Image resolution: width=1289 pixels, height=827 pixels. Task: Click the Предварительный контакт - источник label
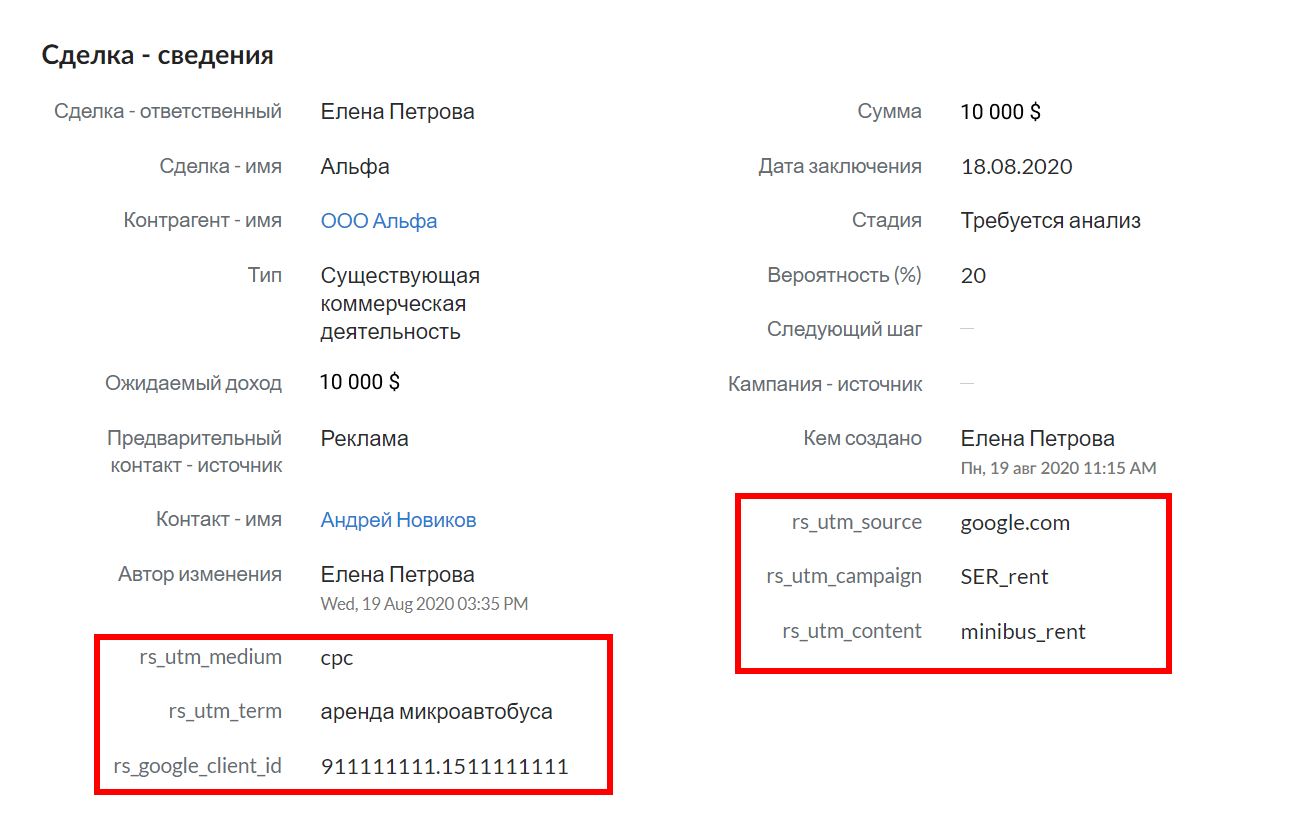(x=195, y=452)
